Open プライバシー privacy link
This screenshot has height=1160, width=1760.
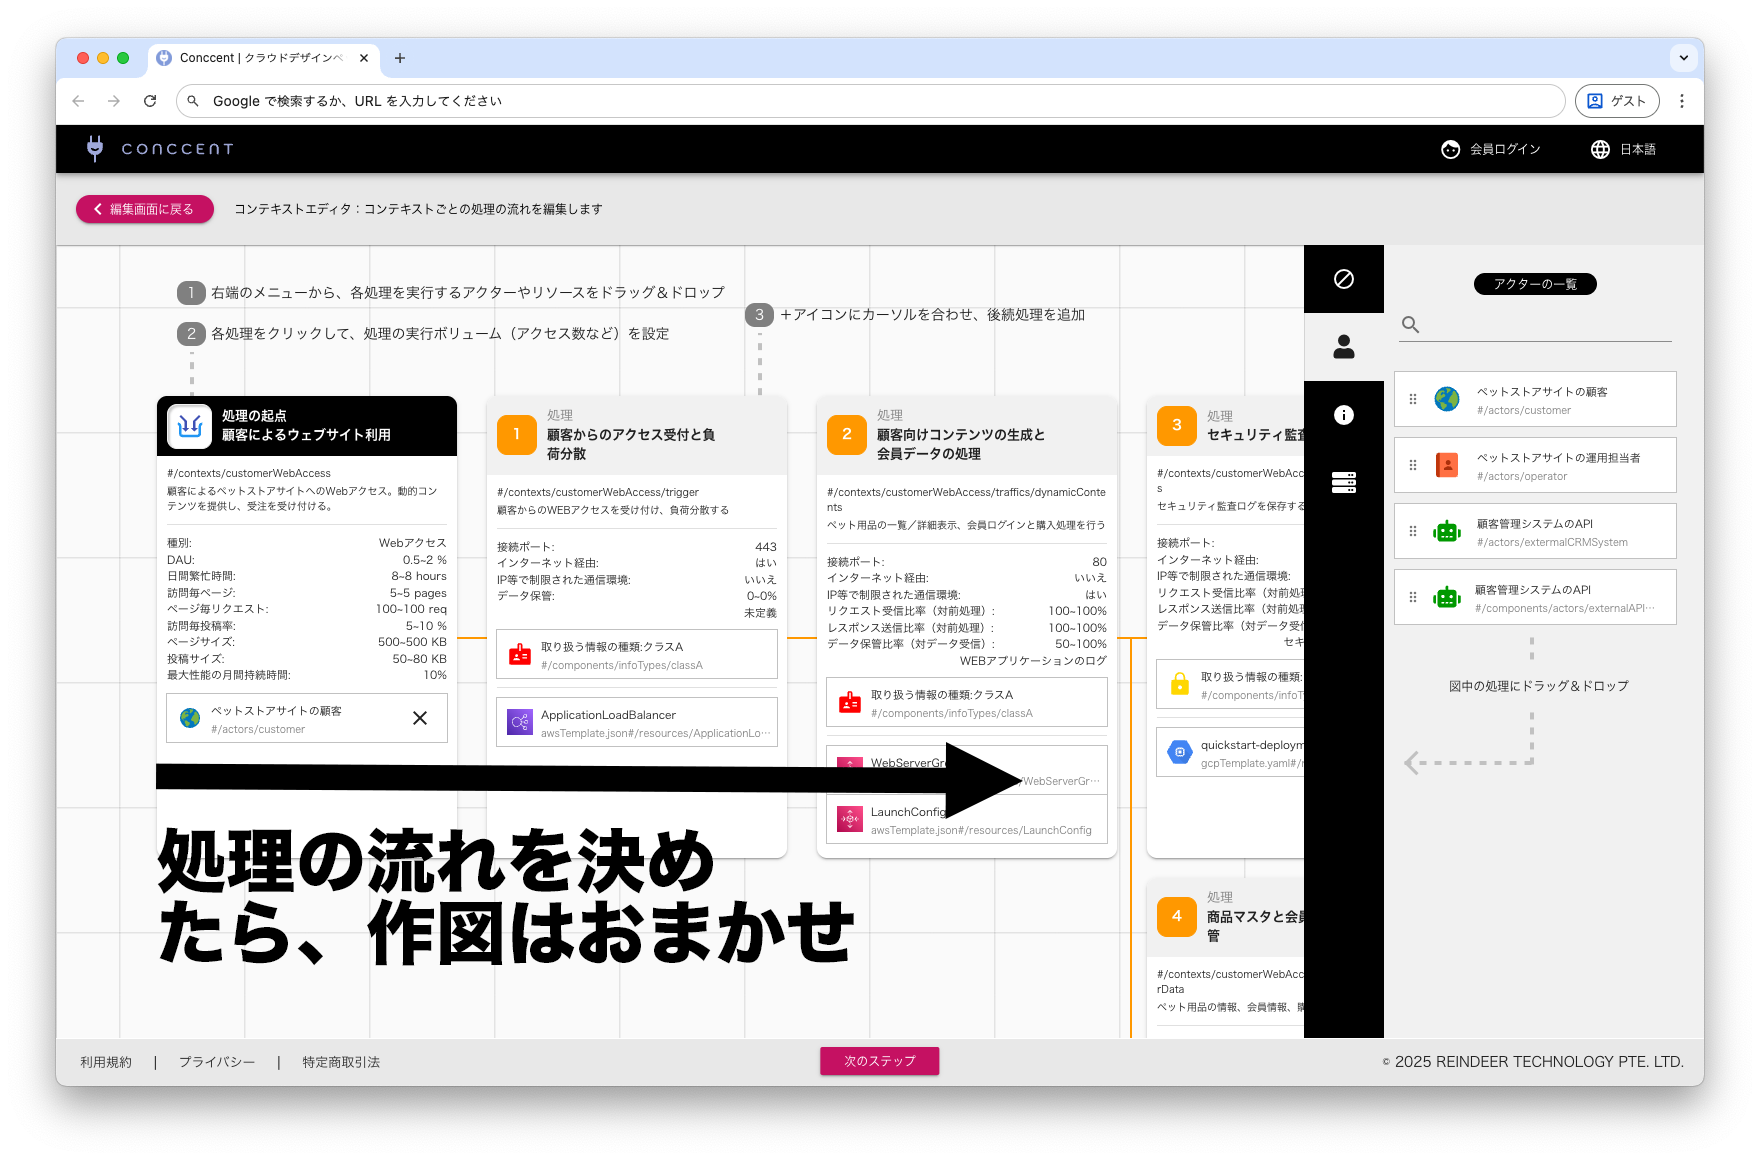(x=217, y=1062)
